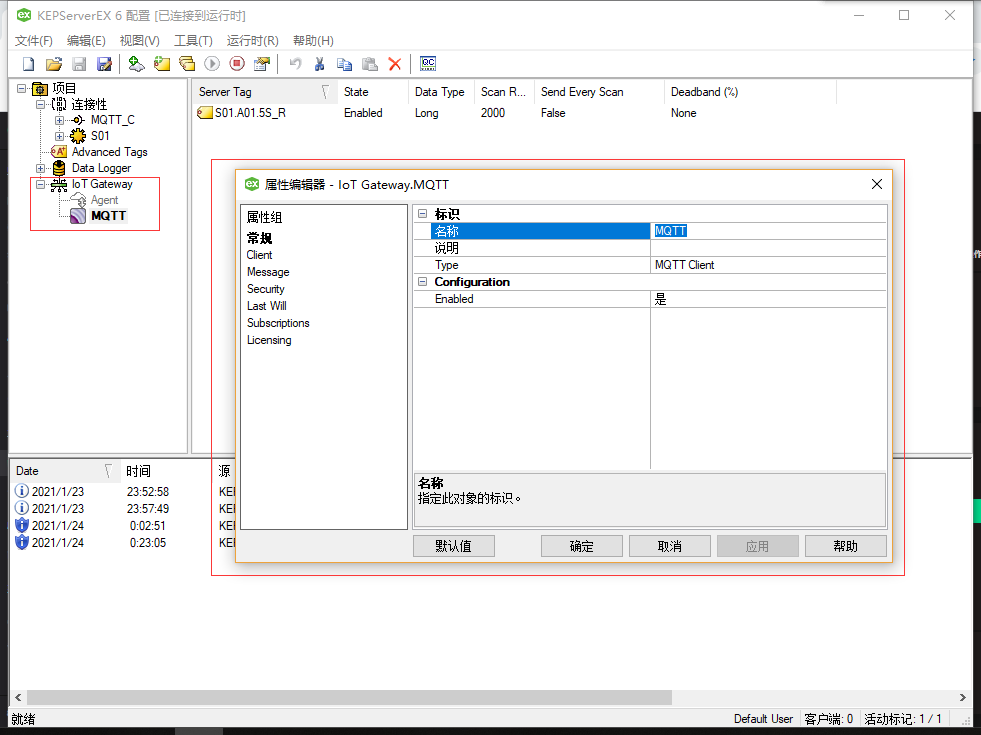
Task: Select the MQTT agent tree icon
Action: pos(78,216)
